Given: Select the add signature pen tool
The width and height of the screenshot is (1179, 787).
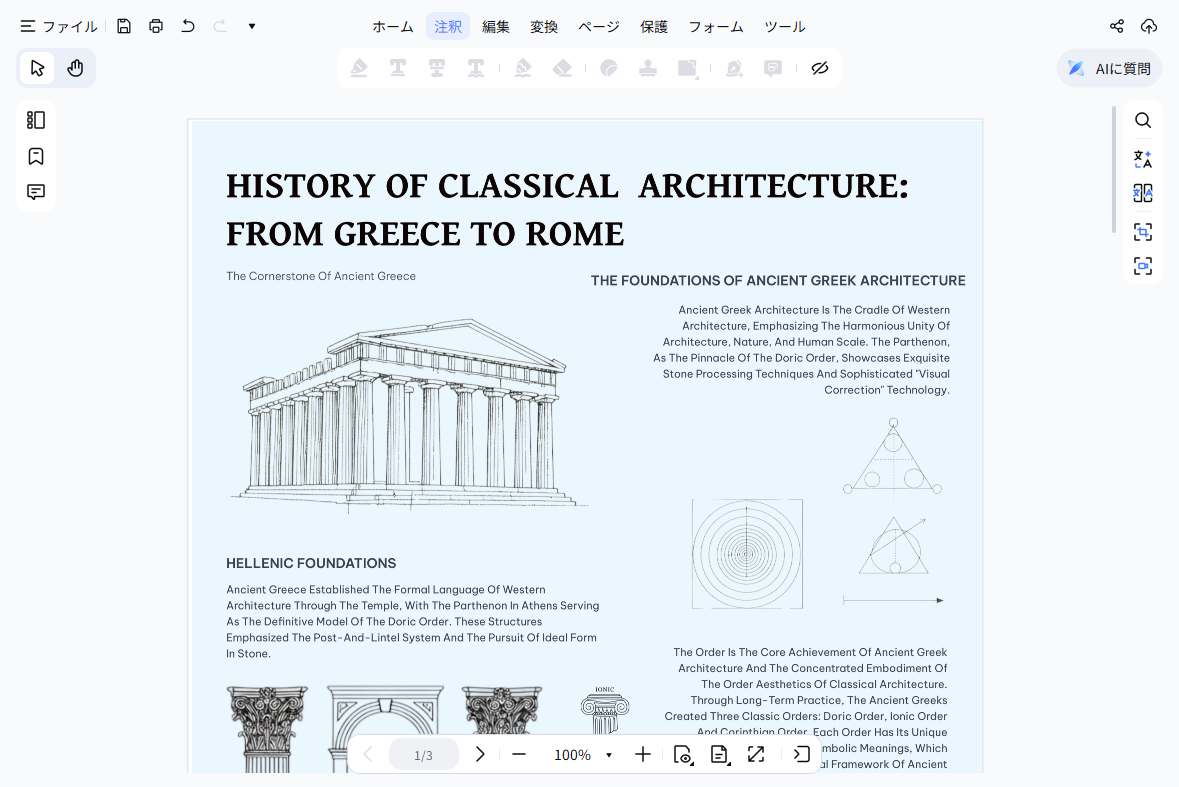Looking at the screenshot, I should coord(735,68).
